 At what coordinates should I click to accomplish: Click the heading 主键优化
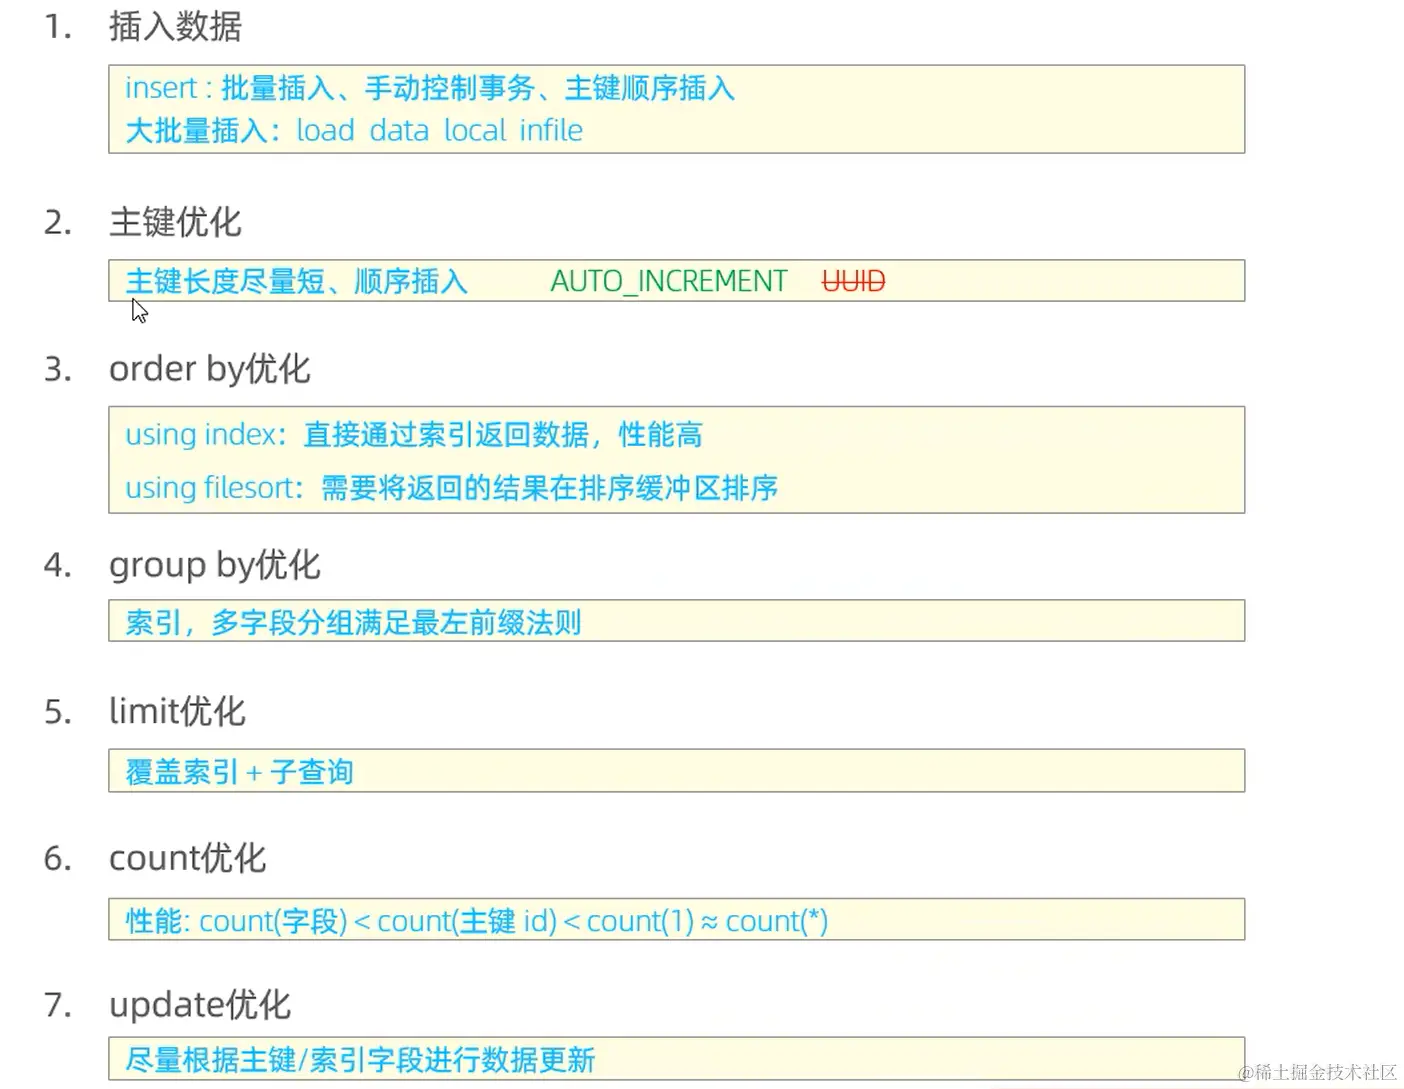[x=175, y=222]
